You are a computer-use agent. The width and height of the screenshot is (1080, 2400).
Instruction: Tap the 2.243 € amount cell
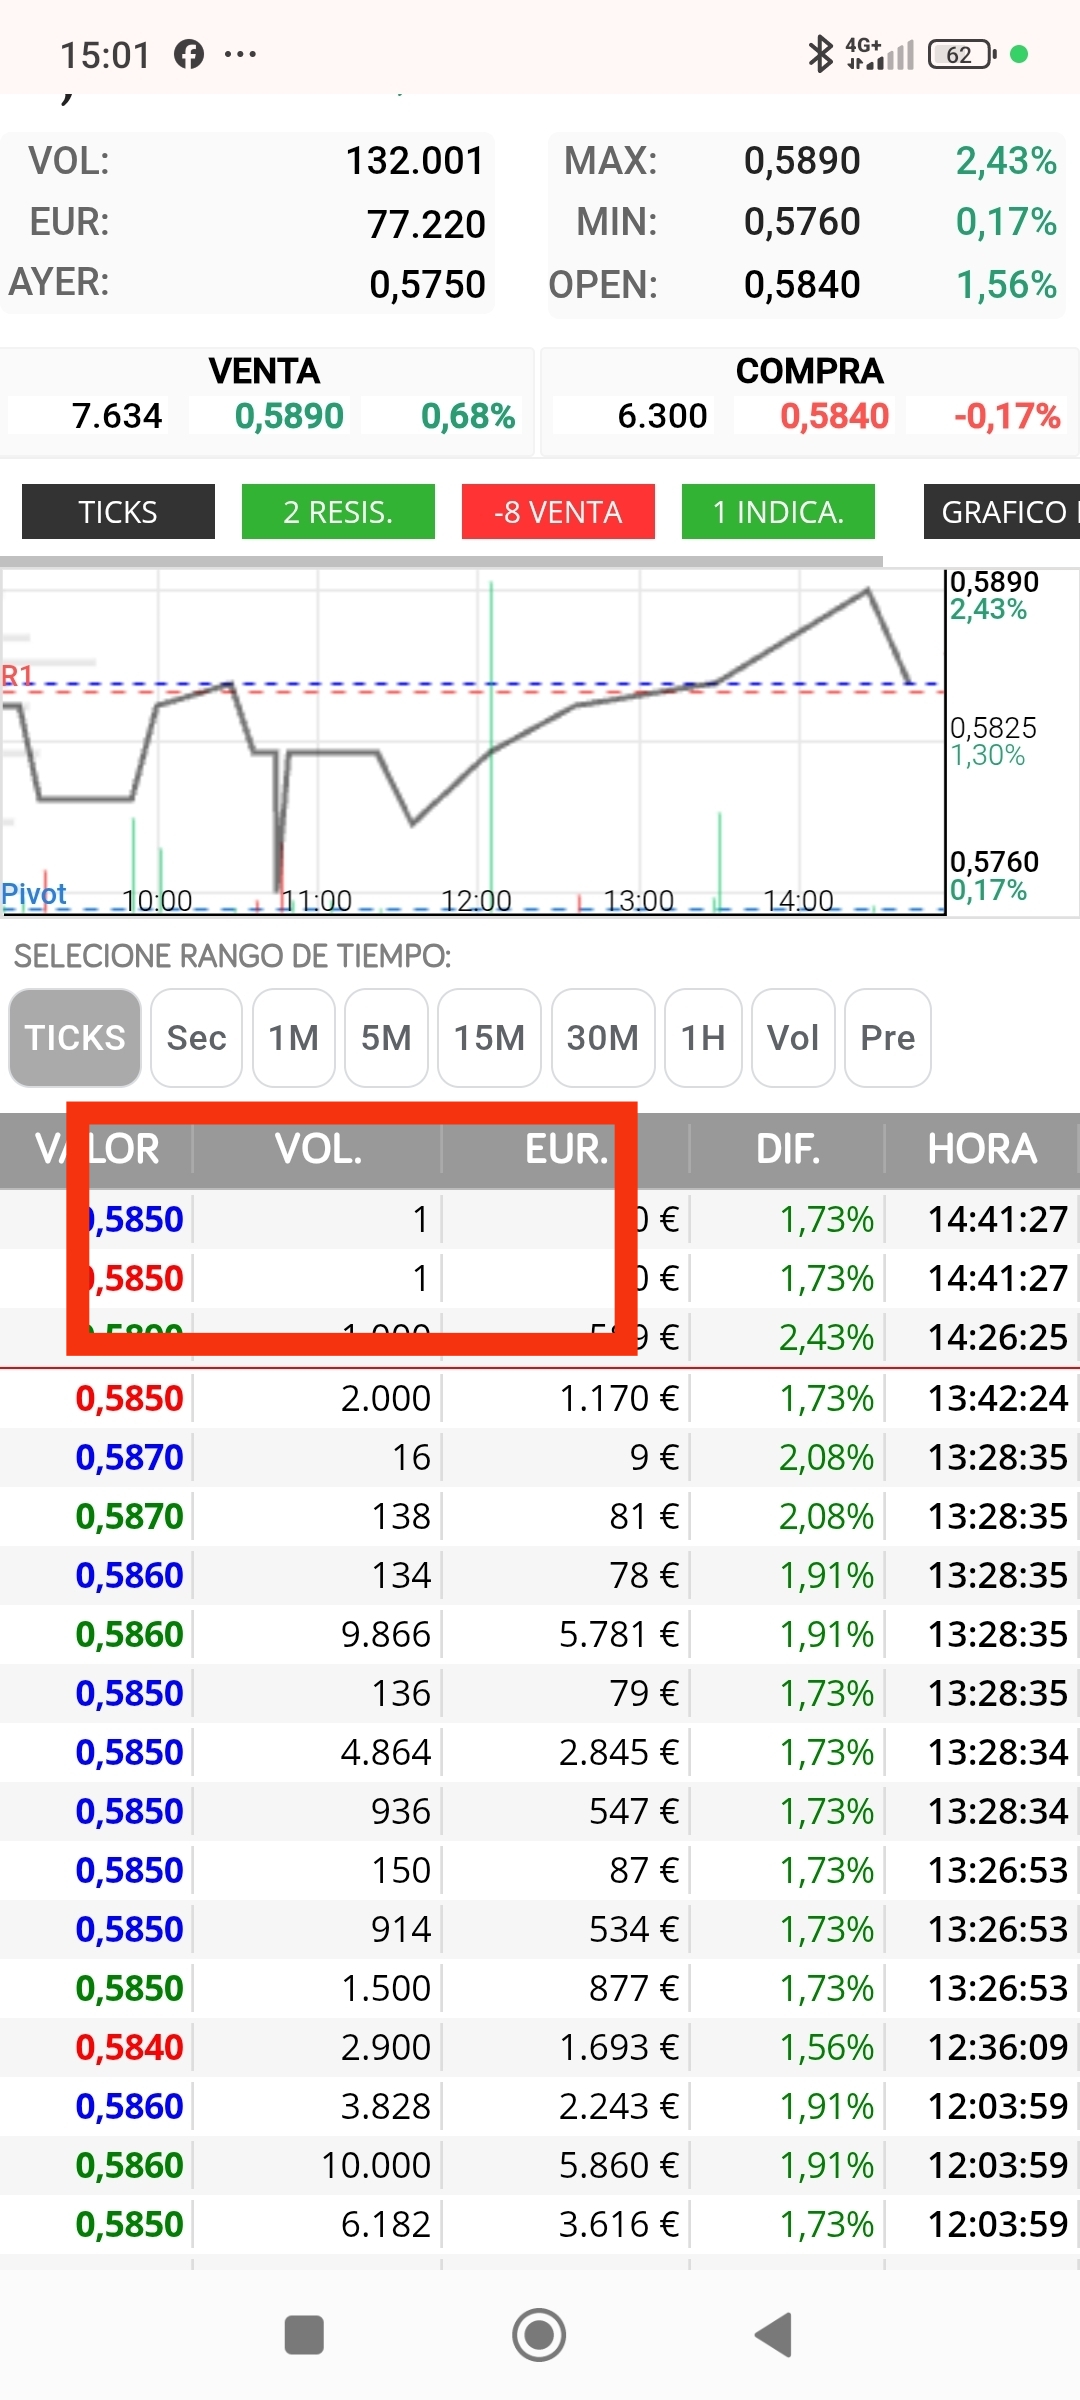click(x=618, y=2106)
